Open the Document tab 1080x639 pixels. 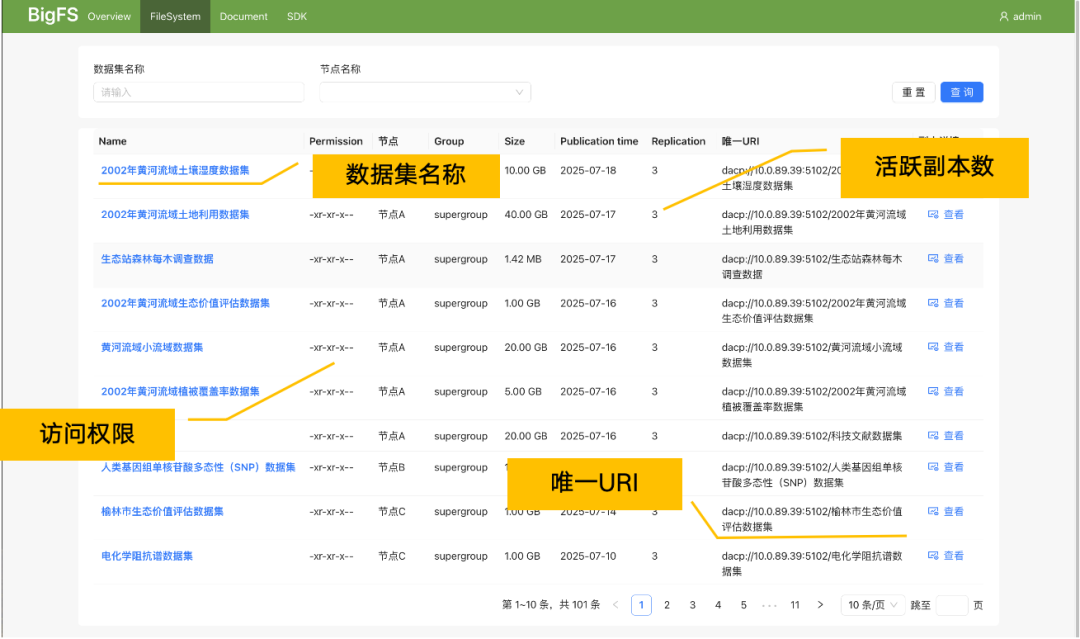point(243,17)
